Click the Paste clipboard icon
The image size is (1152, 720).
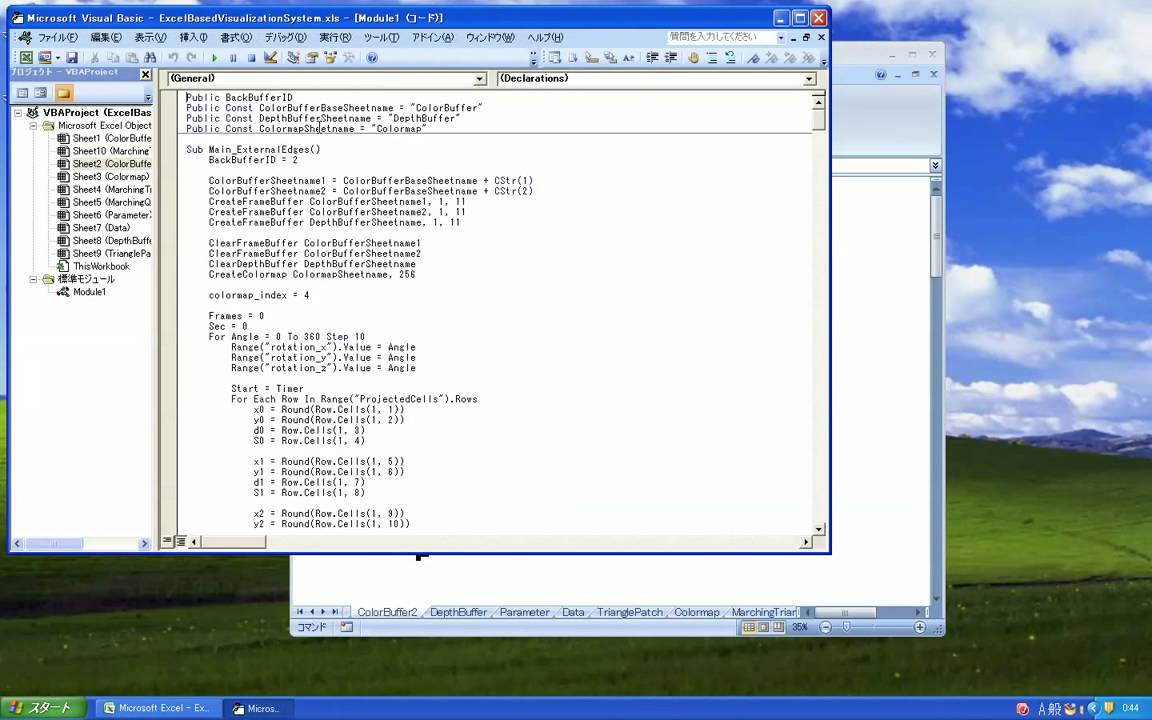(132, 57)
